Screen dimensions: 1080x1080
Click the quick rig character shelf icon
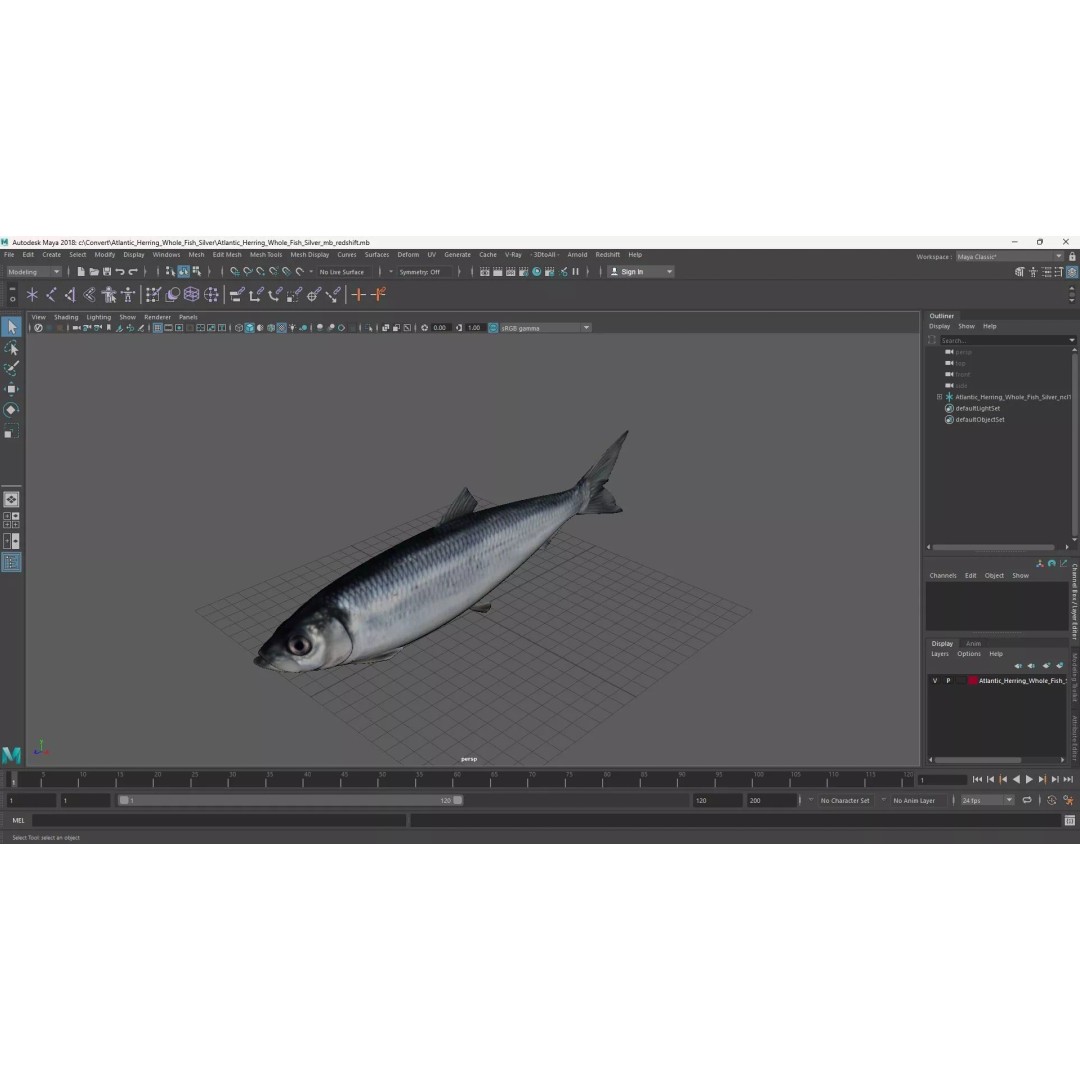109,295
